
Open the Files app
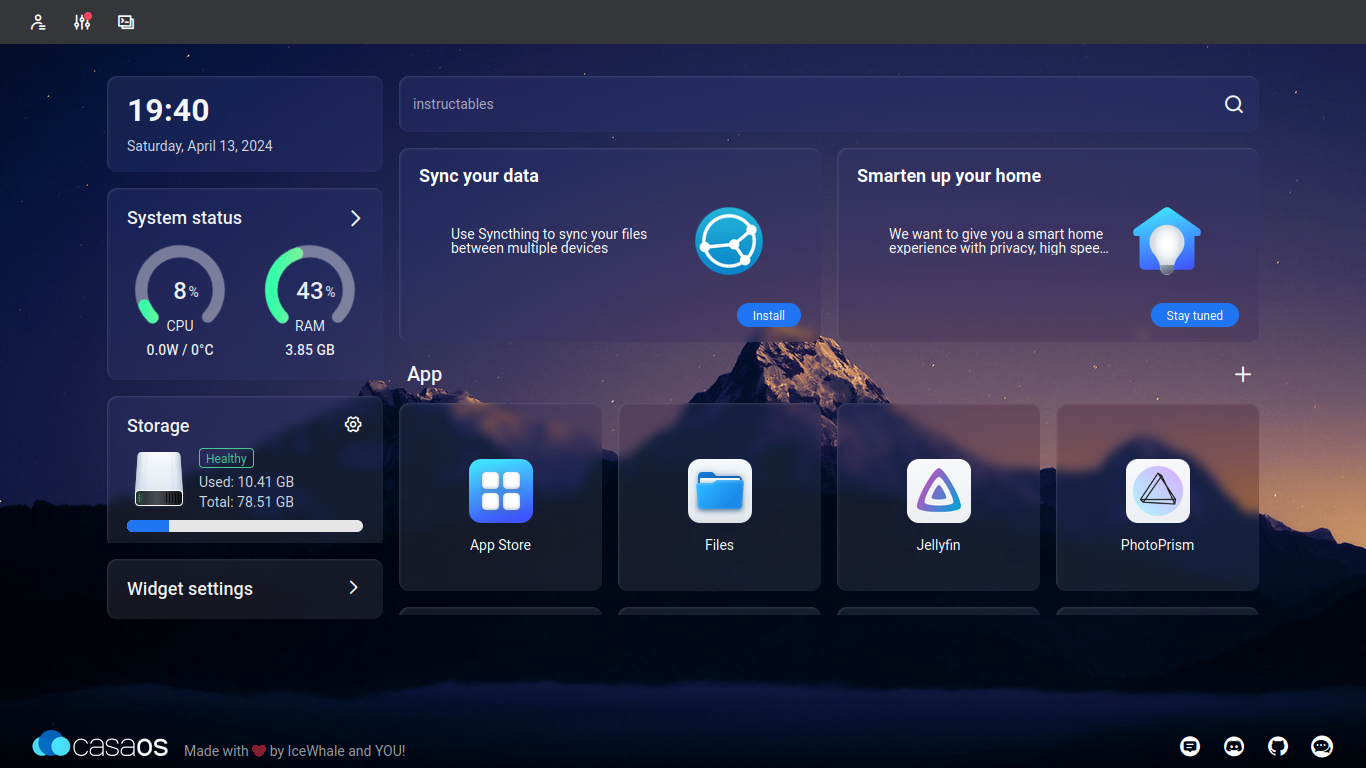[x=719, y=491]
